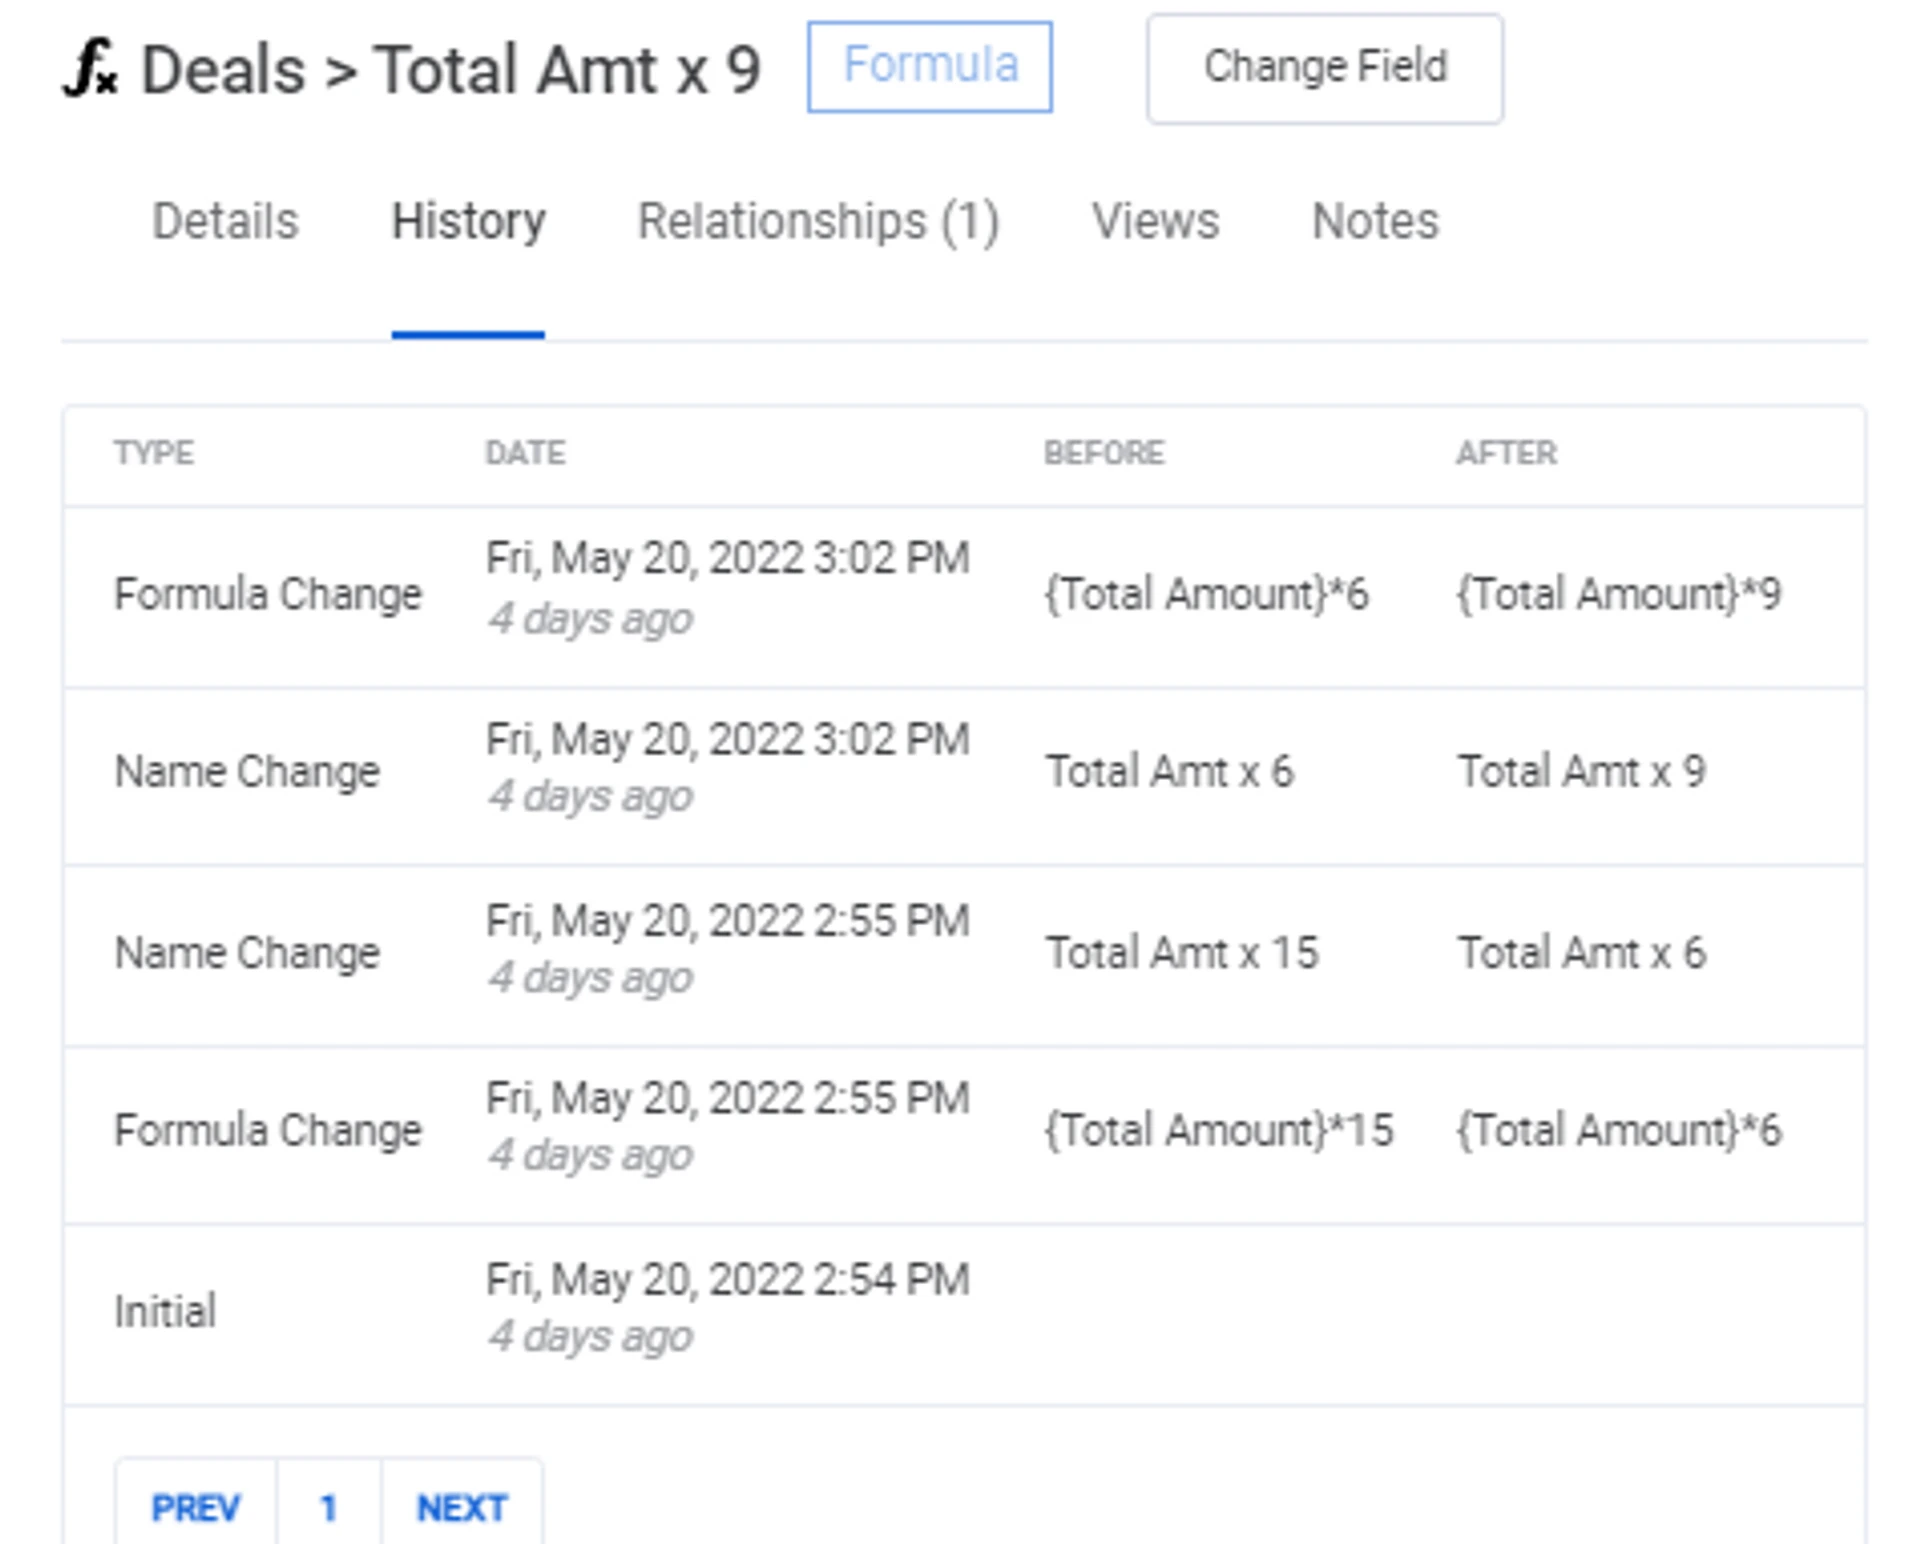Click the NEXT pagination button
Screen dimensions: 1920x1544
click(x=462, y=1507)
